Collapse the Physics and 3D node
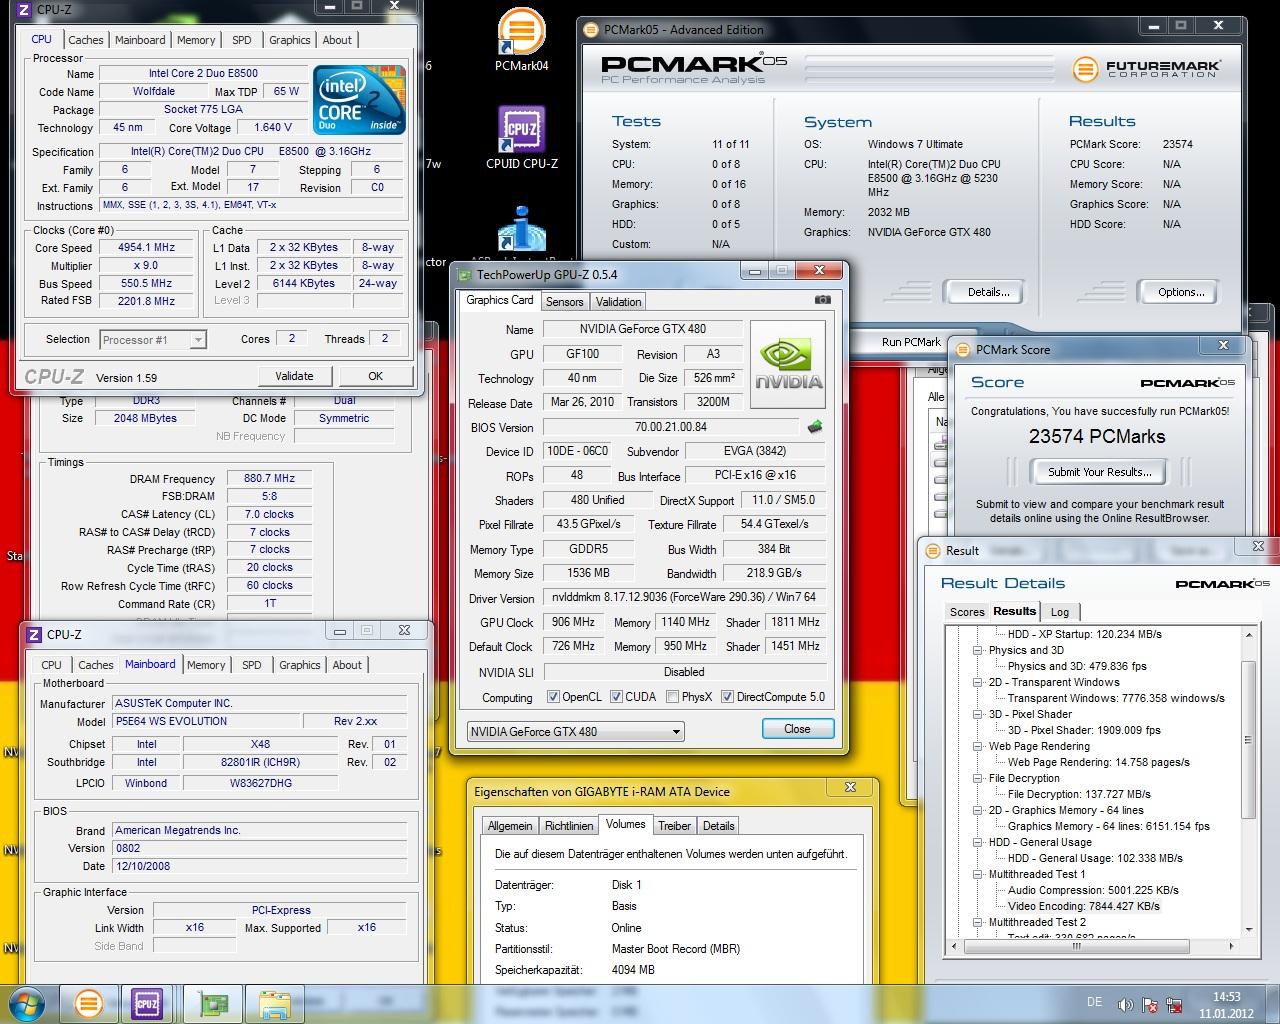 (978, 650)
